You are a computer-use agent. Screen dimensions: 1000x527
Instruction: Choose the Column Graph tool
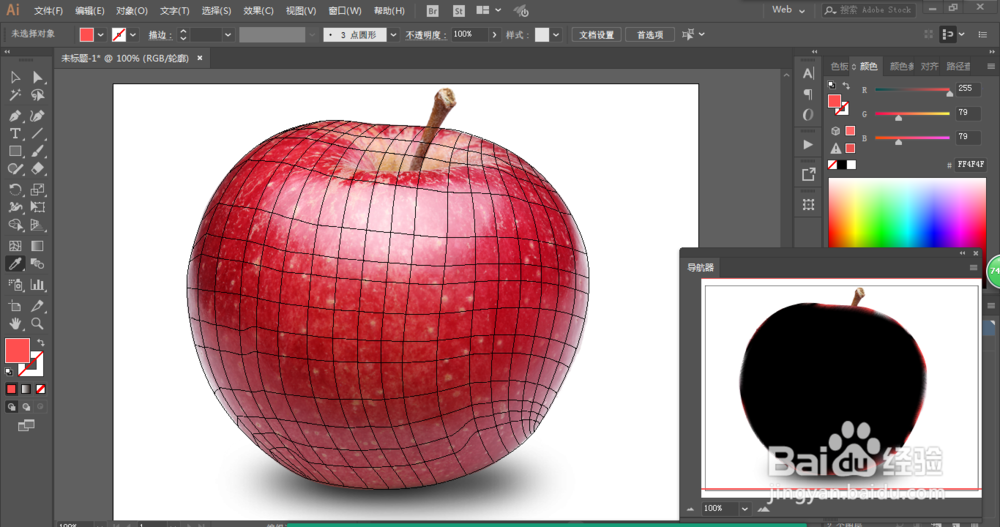[38, 285]
